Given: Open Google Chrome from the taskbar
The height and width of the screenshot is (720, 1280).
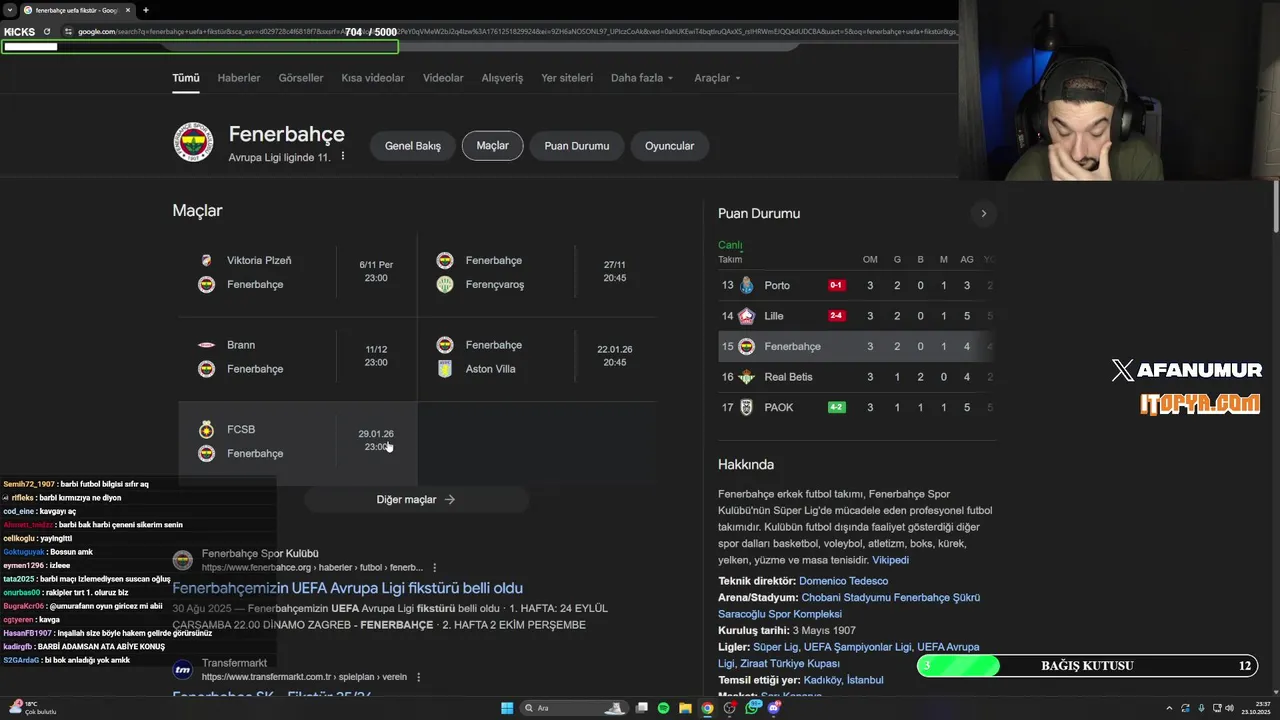Looking at the screenshot, I should (x=708, y=708).
